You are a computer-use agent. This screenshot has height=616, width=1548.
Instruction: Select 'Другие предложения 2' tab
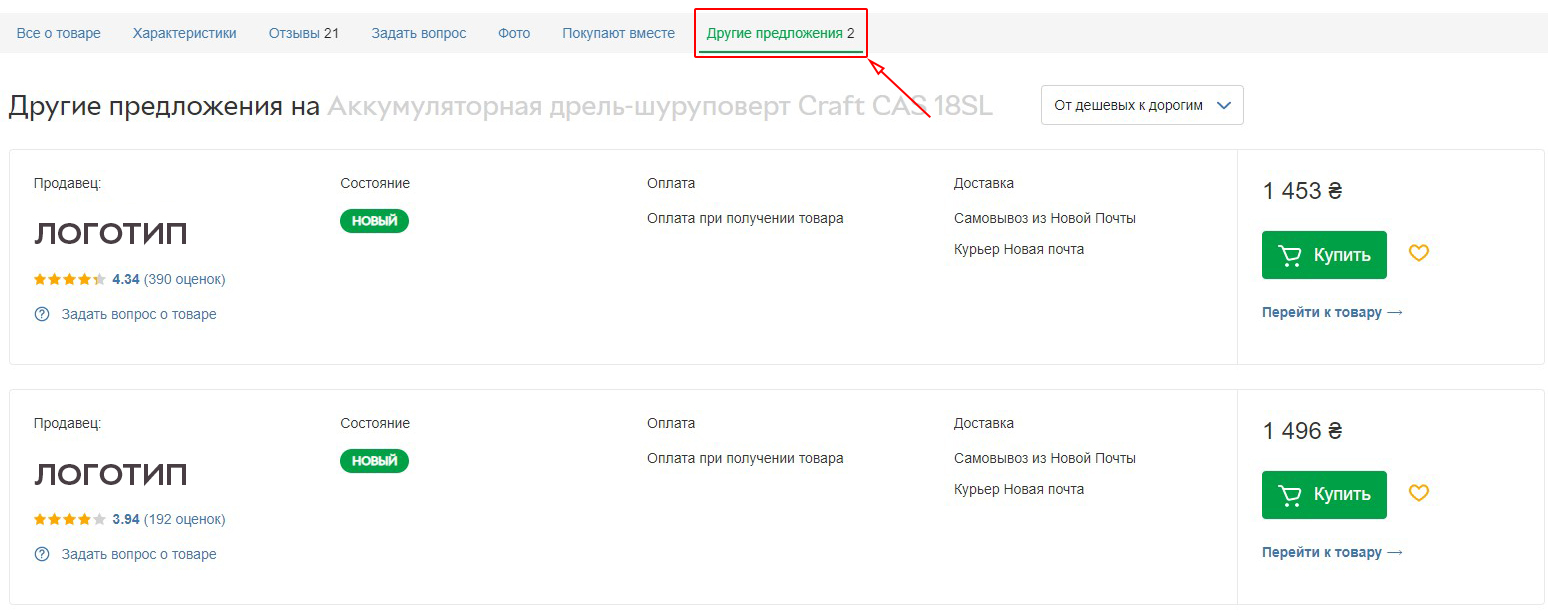(781, 33)
